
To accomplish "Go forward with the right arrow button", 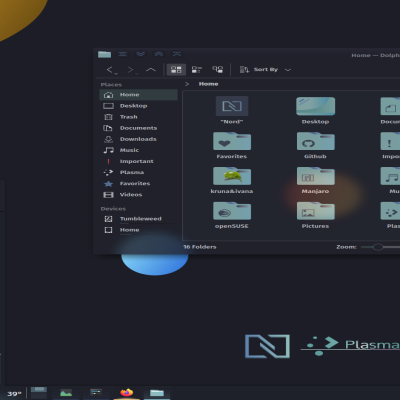I will pyautogui.click(x=132, y=70).
